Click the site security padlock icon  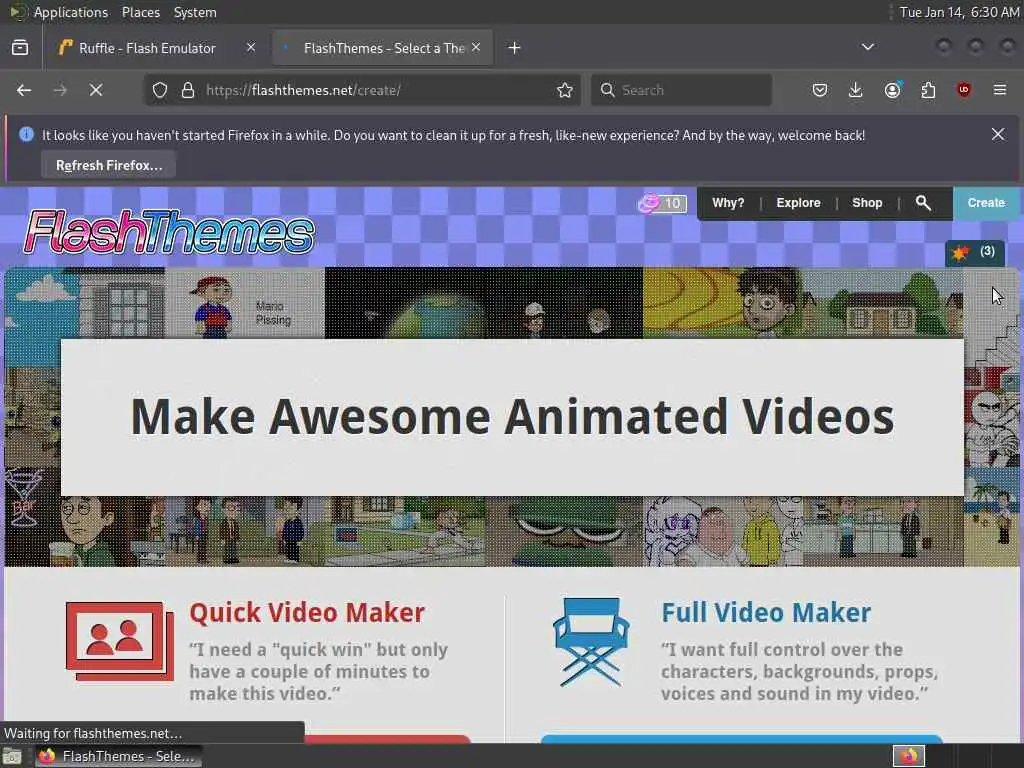188,90
